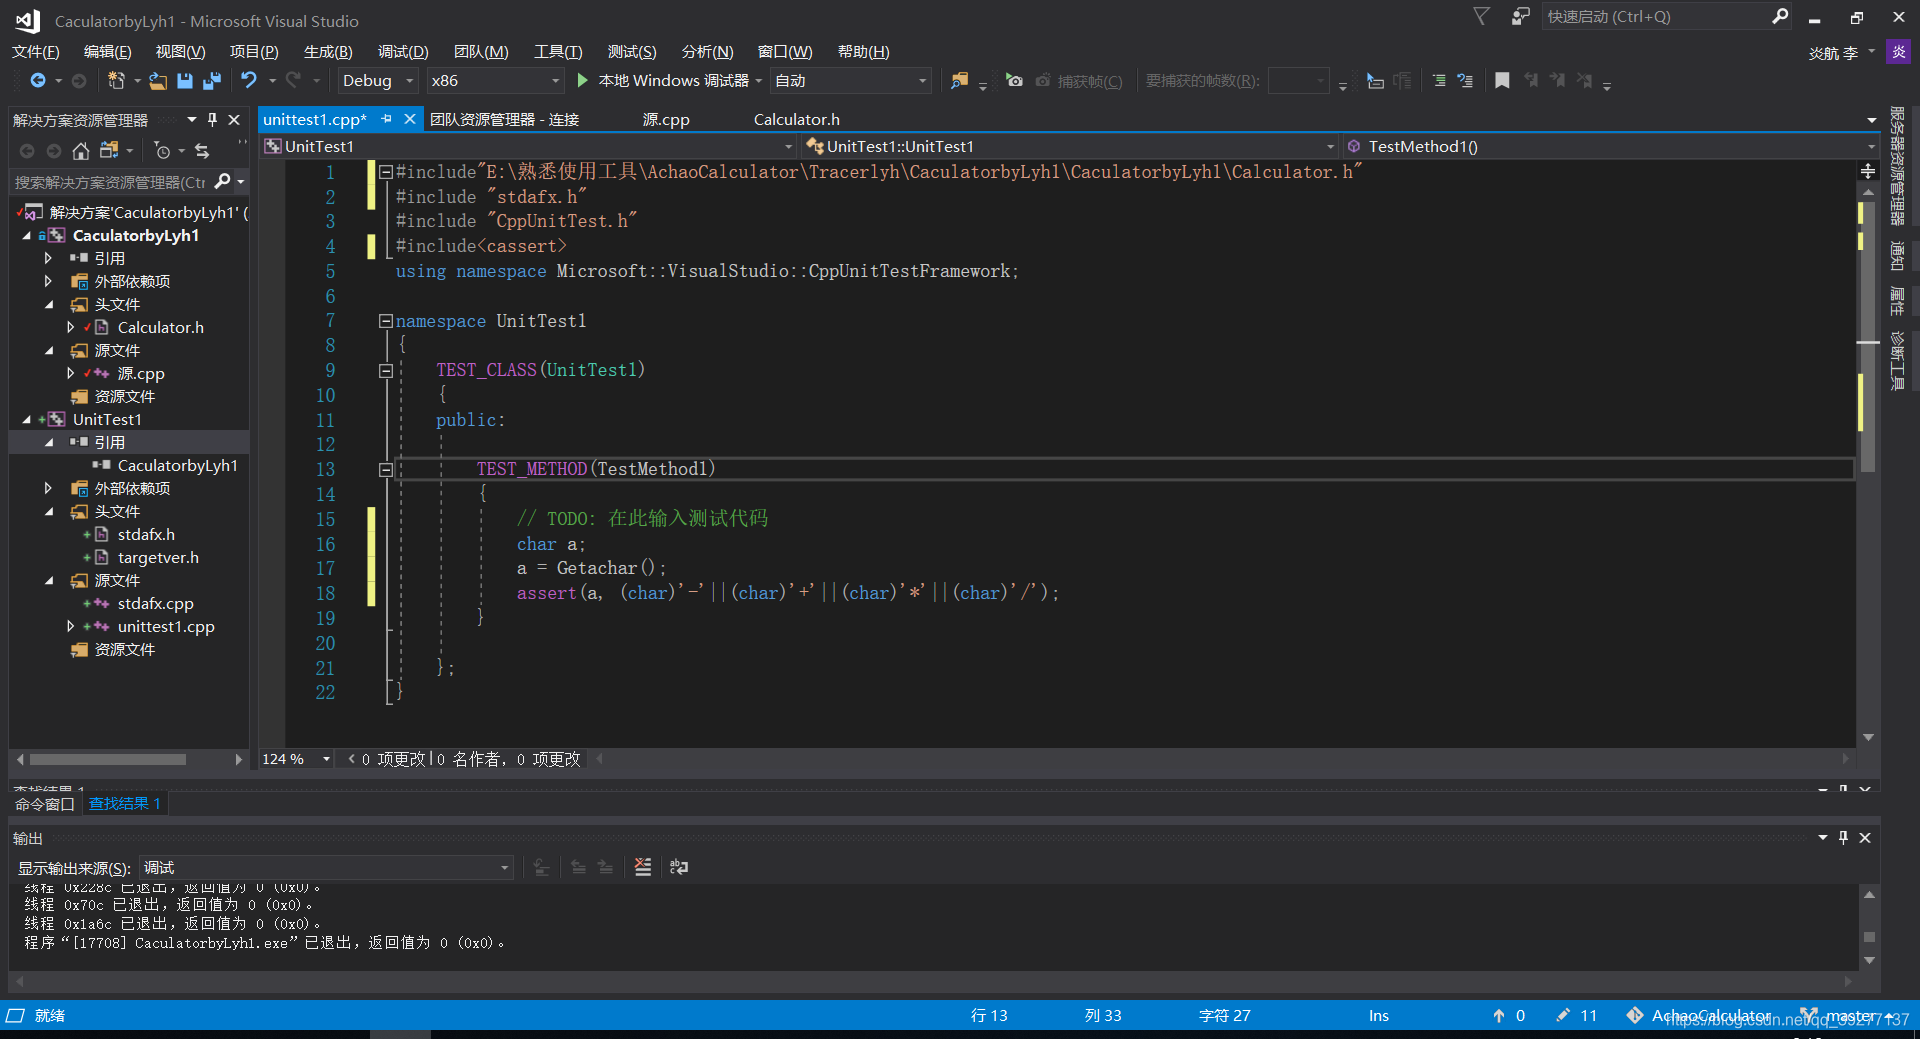Click the 炎航 李 account name
The height and width of the screenshot is (1039, 1920).
pyautogui.click(x=1833, y=53)
